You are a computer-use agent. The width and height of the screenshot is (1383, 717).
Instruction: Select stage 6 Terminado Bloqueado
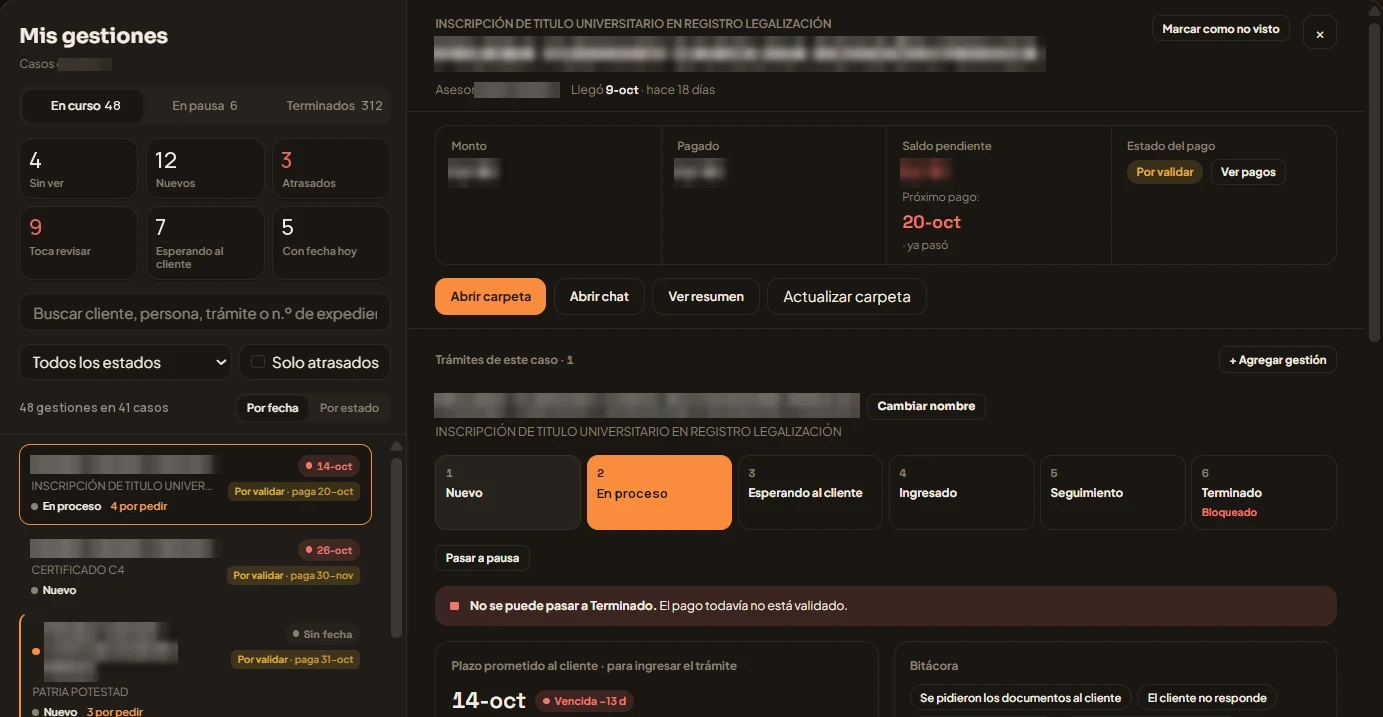(1264, 492)
